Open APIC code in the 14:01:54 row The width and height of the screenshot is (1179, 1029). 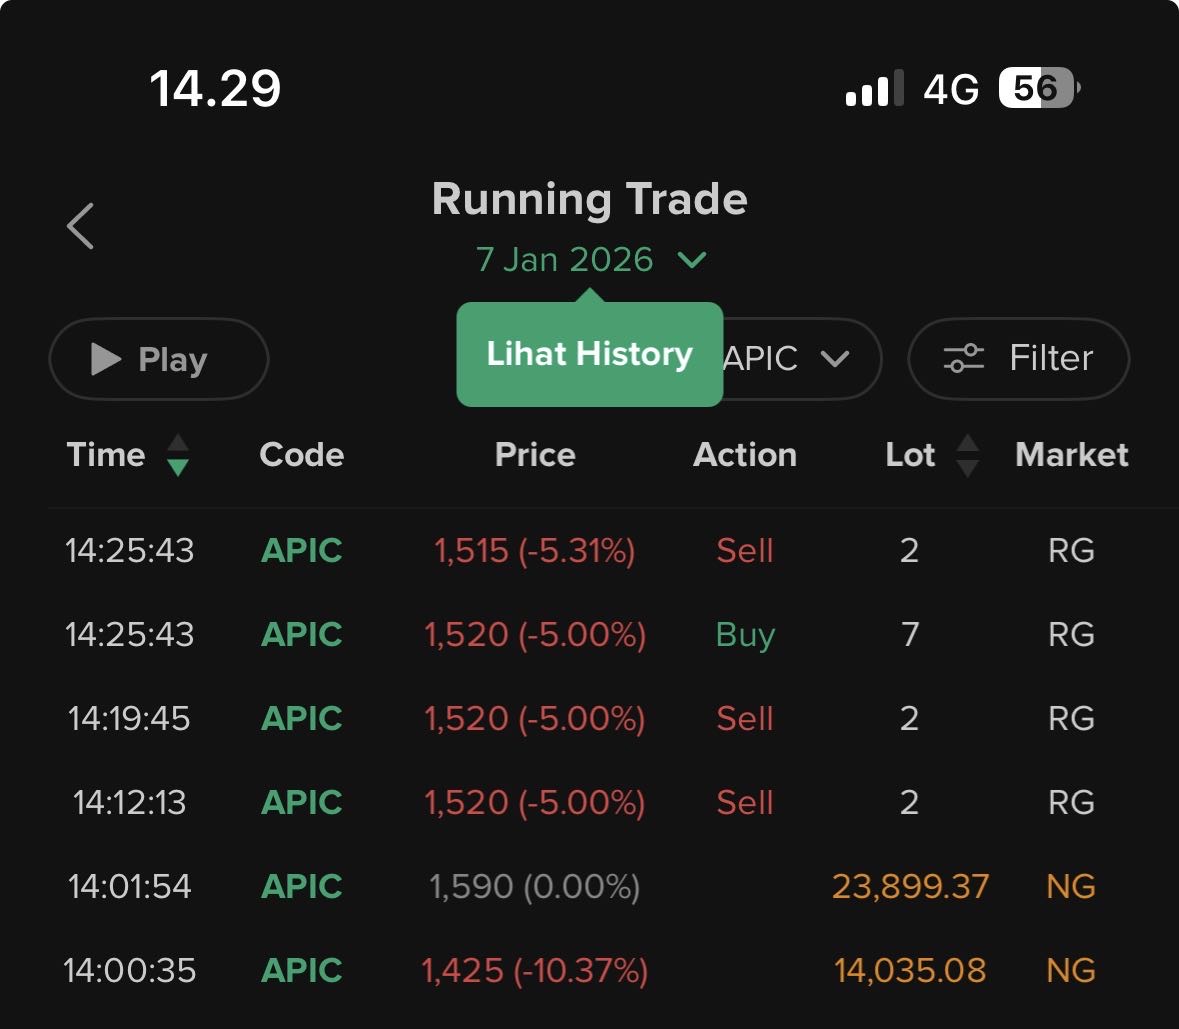(301, 887)
